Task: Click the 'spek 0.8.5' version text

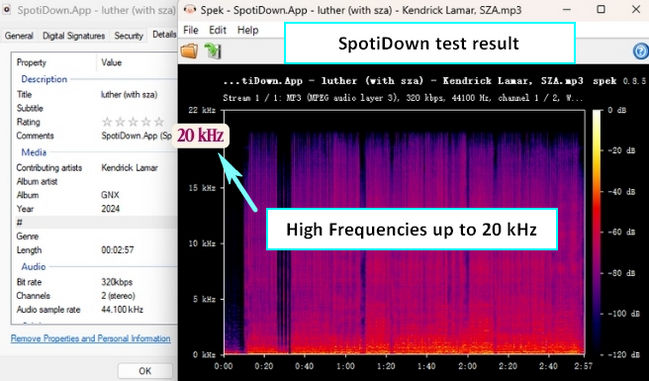Action: pos(619,81)
